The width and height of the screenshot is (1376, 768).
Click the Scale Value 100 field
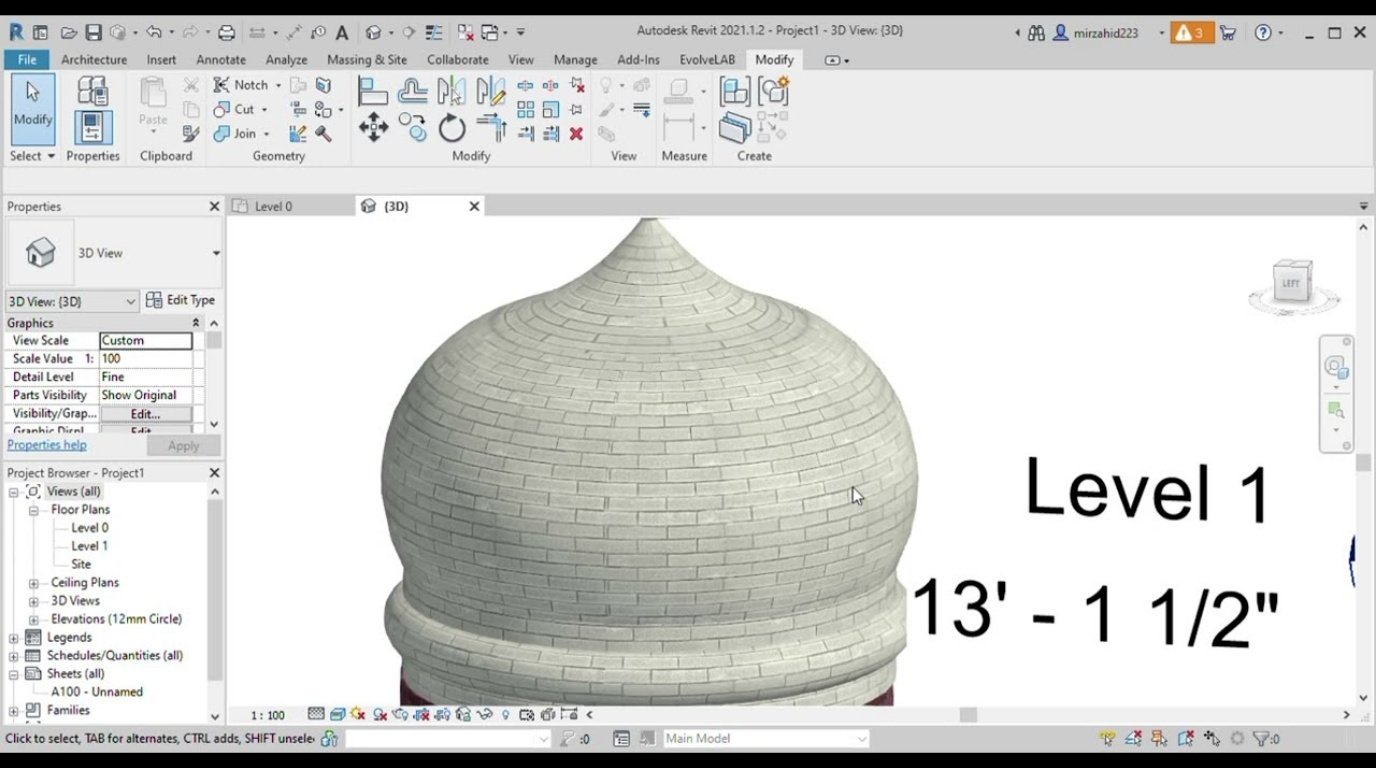(146, 359)
